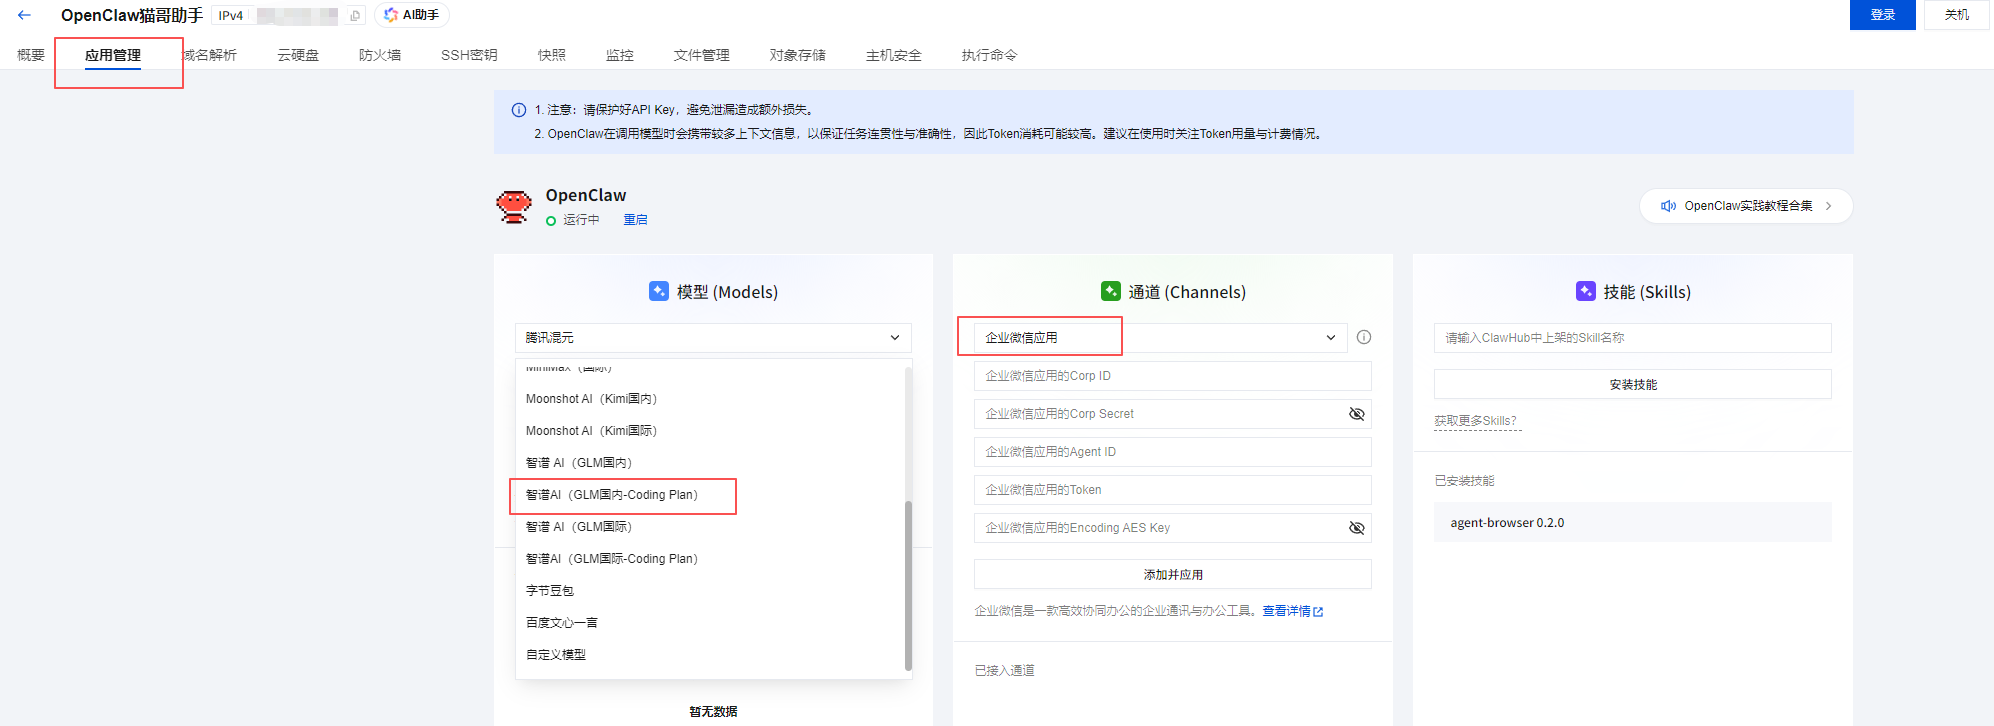Open OpenClaw实践教程合集 chevron link
The image size is (1994, 726).
(1828, 206)
